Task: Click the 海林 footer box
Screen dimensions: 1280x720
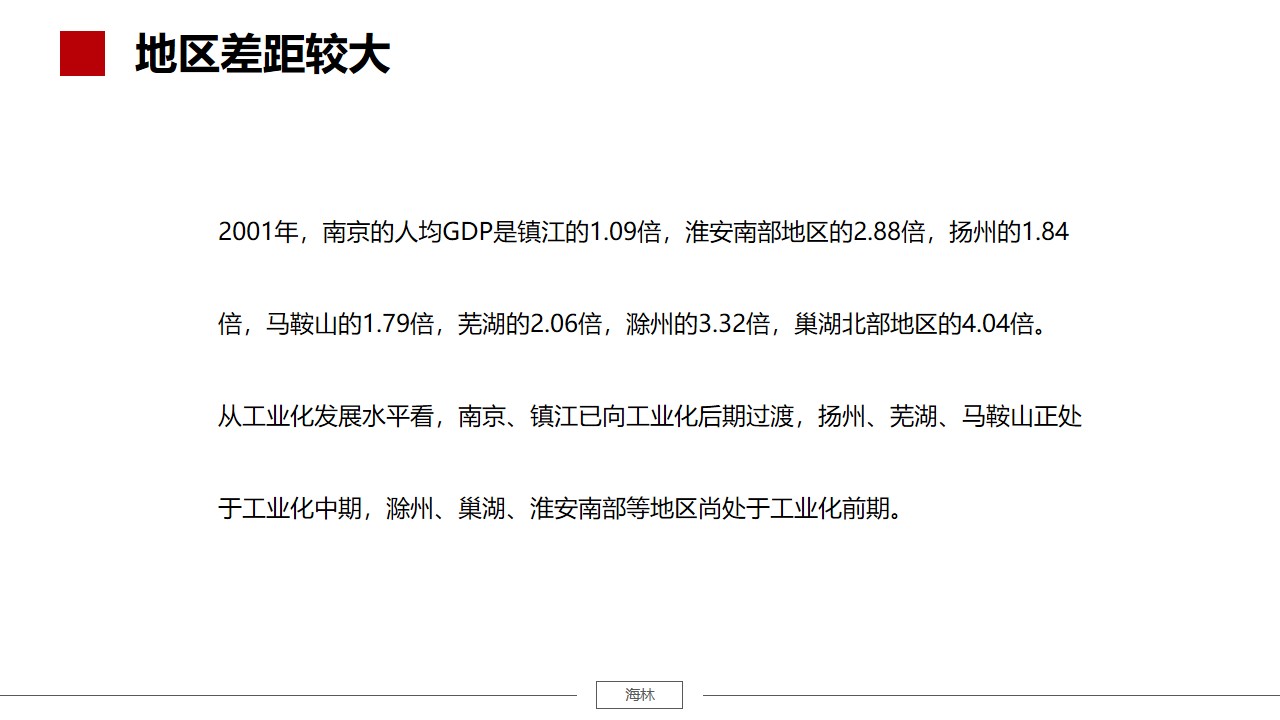Action: 639,695
